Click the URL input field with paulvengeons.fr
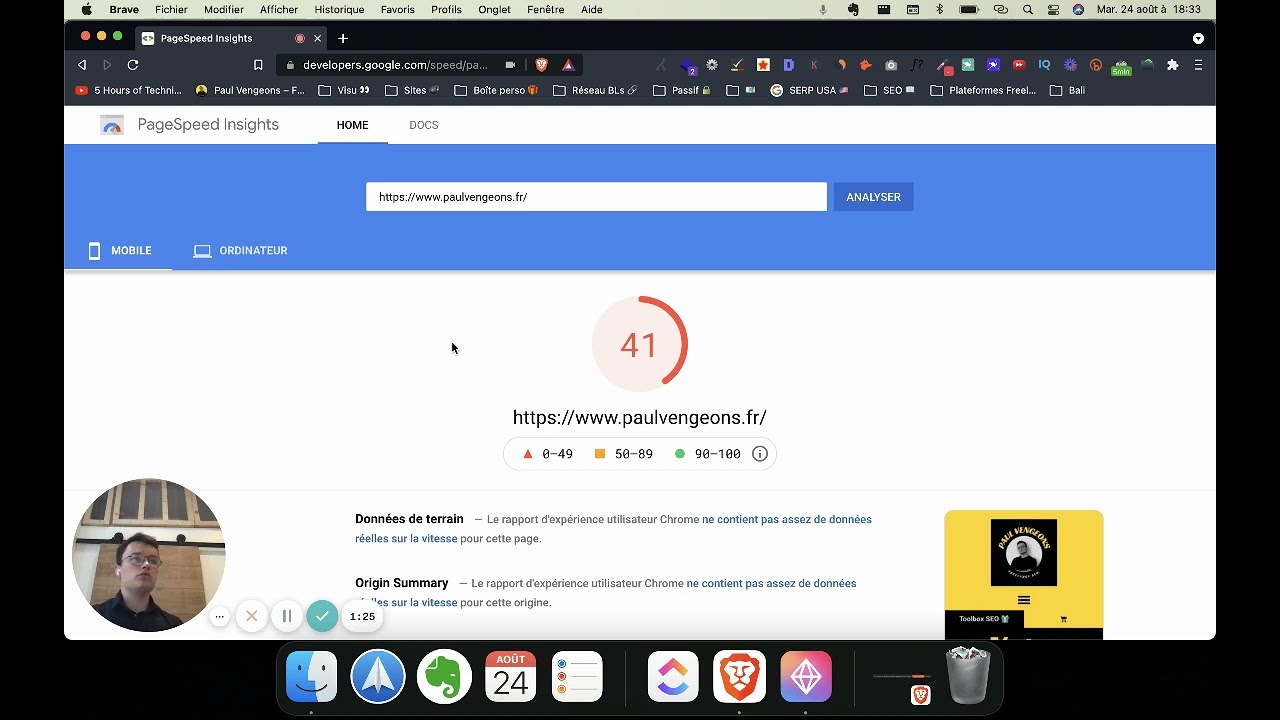 click(x=596, y=197)
